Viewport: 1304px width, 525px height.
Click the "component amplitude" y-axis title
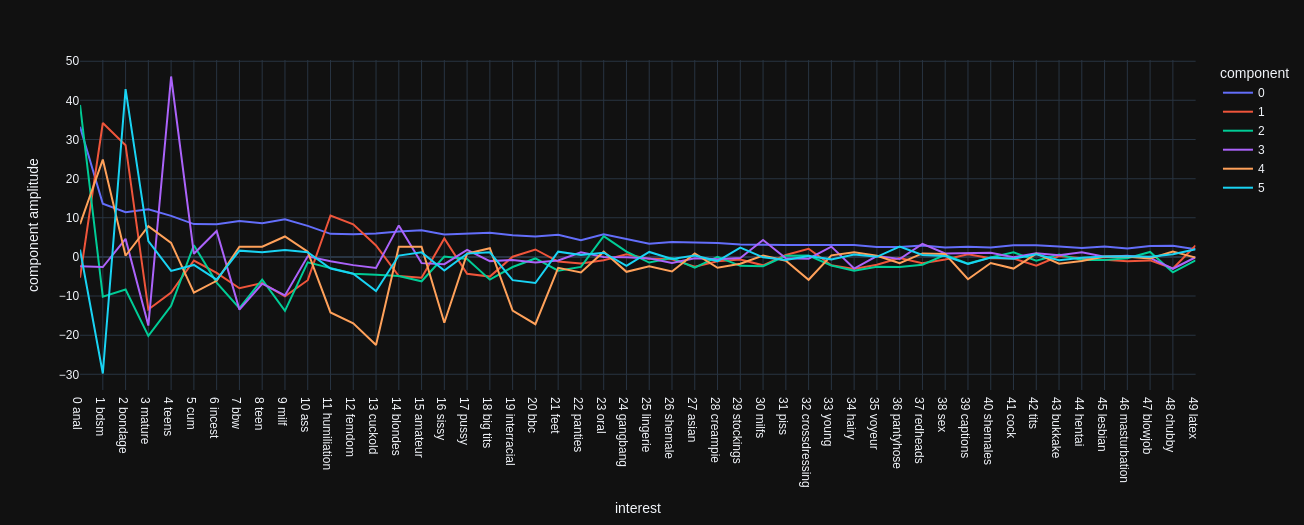[33, 225]
